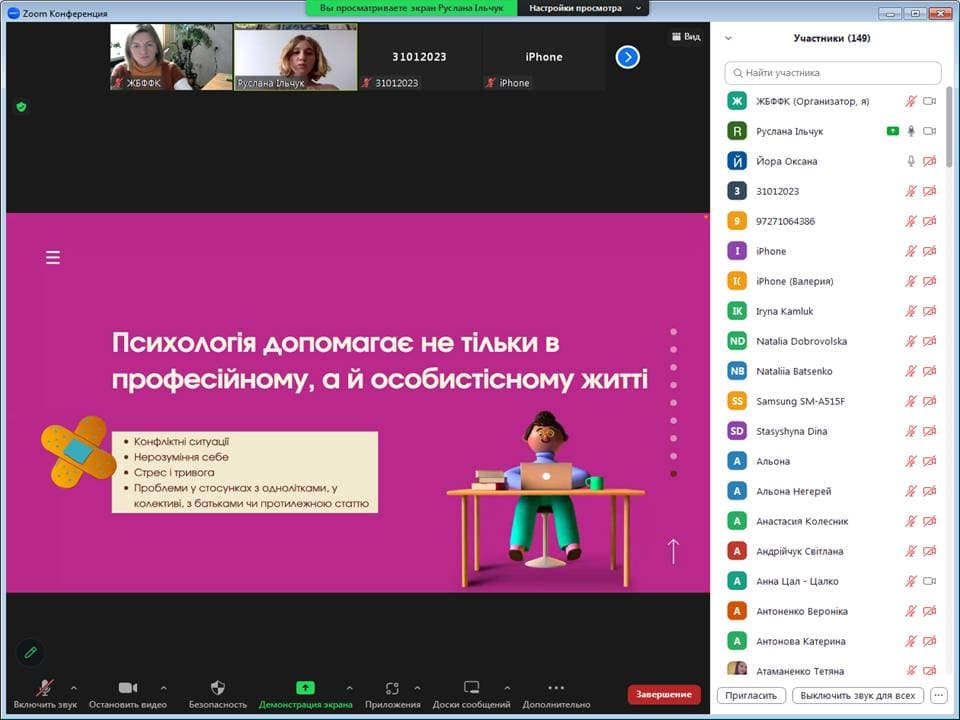
Task: Click the green annotate pencil icon
Action: click(31, 653)
